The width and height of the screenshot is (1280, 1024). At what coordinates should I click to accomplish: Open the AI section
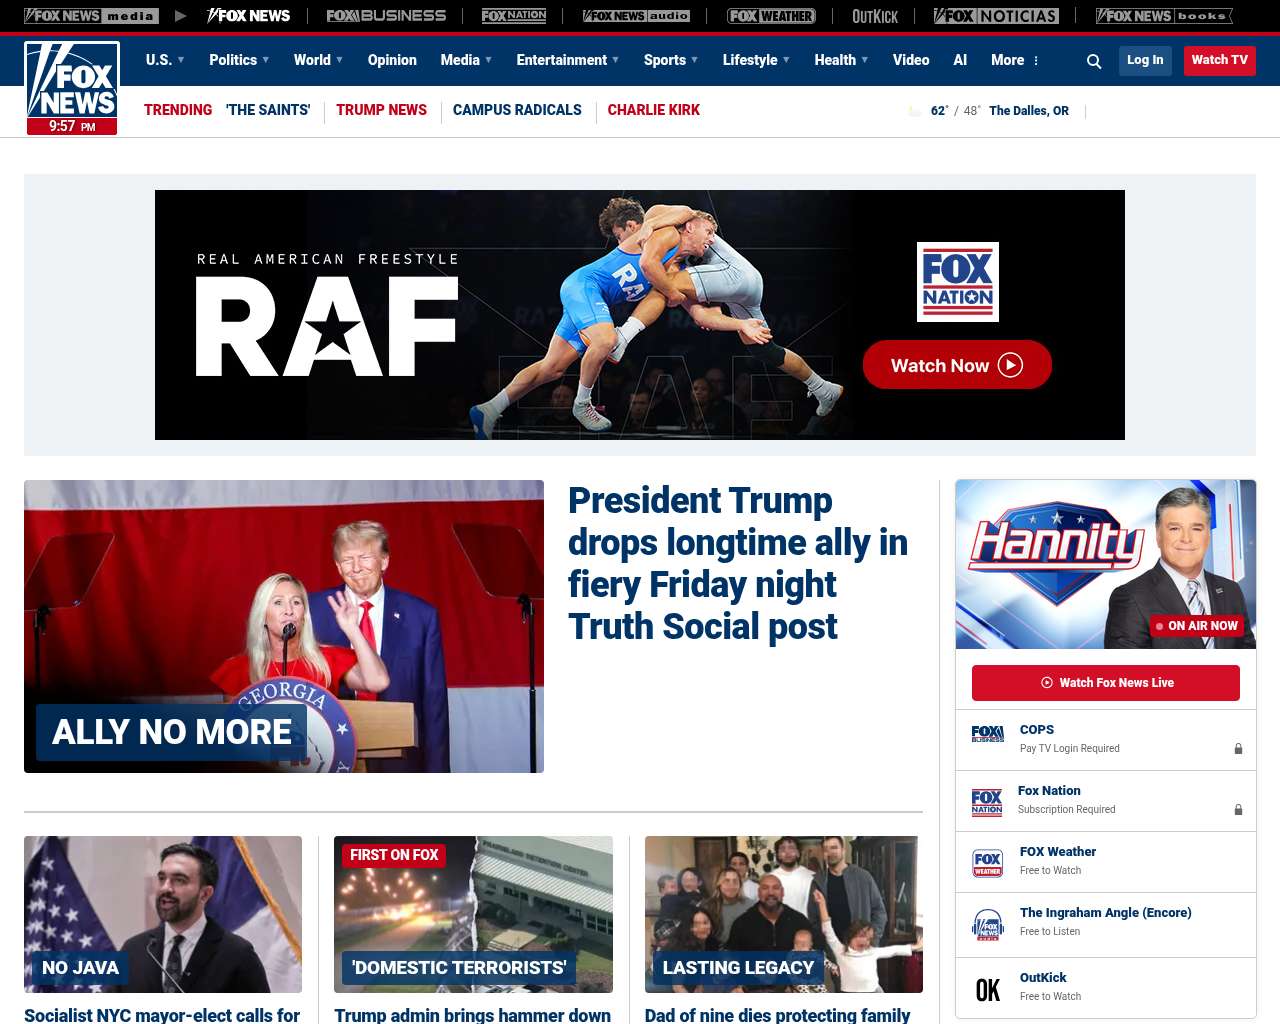click(960, 60)
